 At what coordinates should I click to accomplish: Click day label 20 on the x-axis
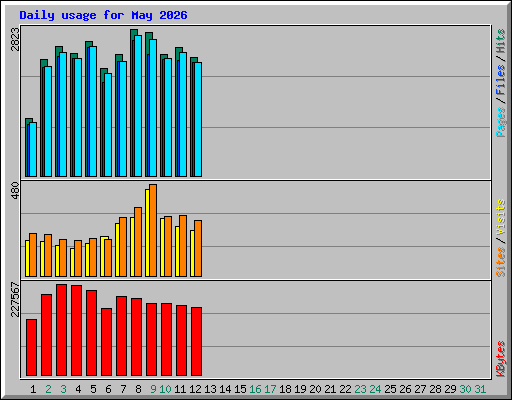click(x=315, y=389)
